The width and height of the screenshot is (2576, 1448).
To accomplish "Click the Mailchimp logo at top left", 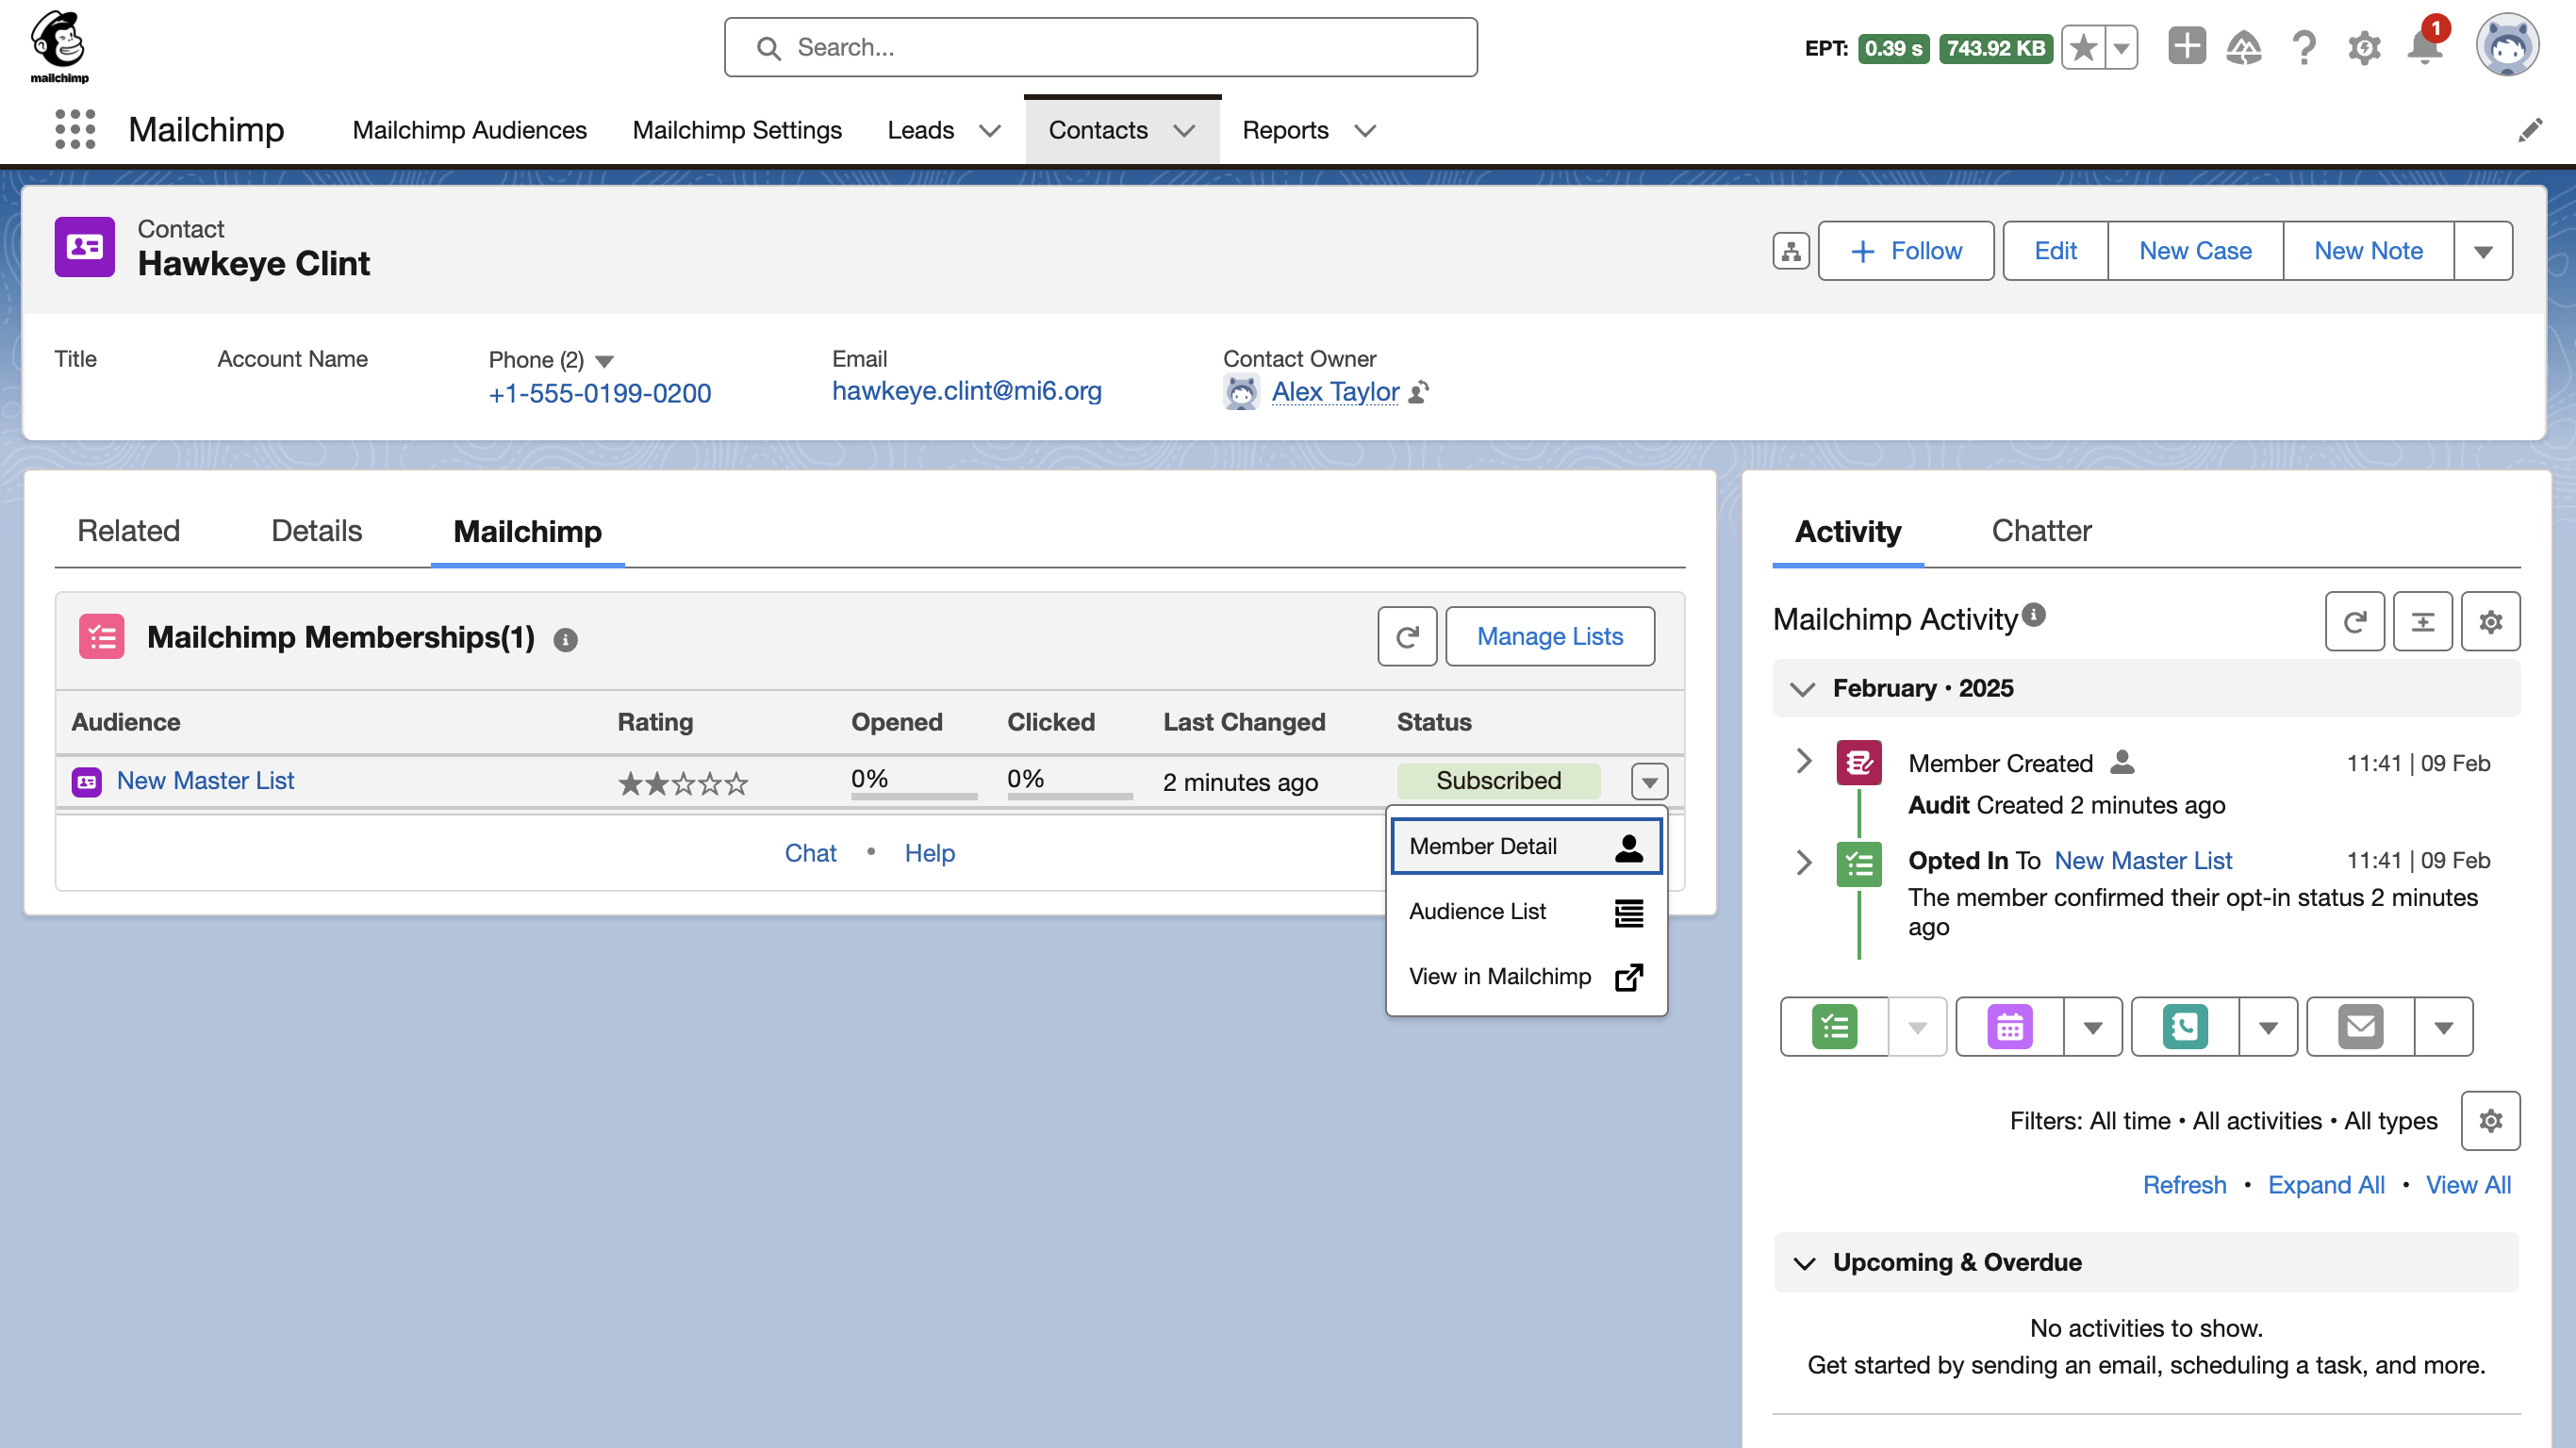I will tap(59, 47).
